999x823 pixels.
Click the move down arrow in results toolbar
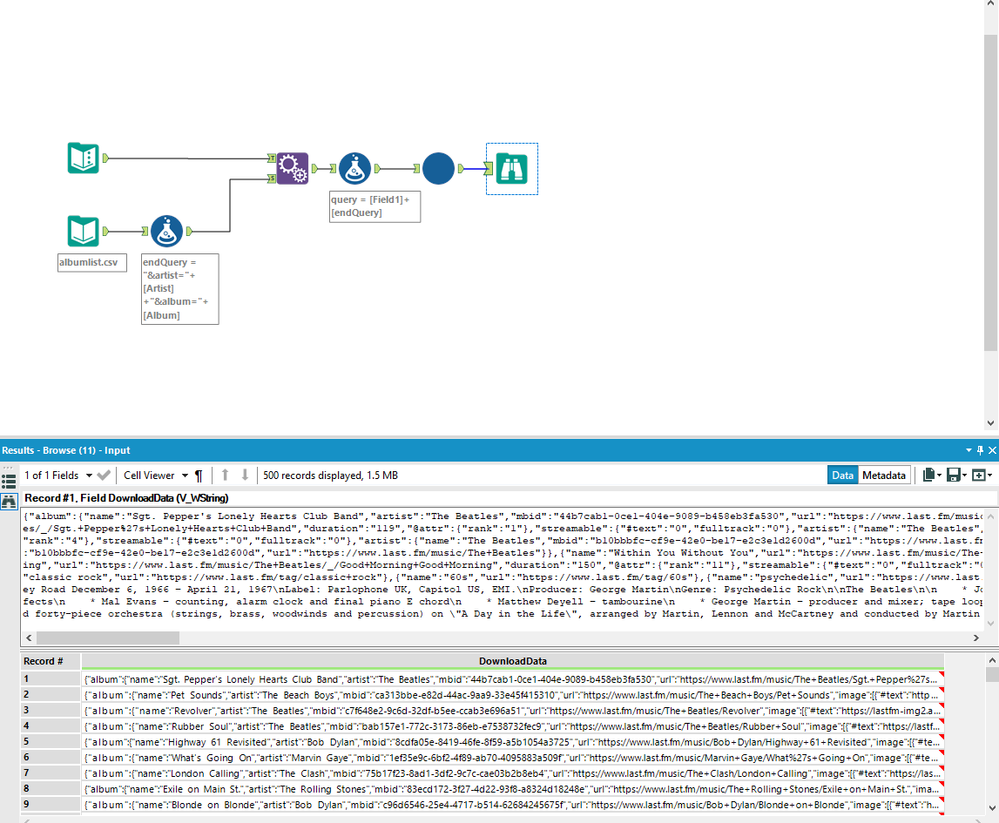(245, 475)
